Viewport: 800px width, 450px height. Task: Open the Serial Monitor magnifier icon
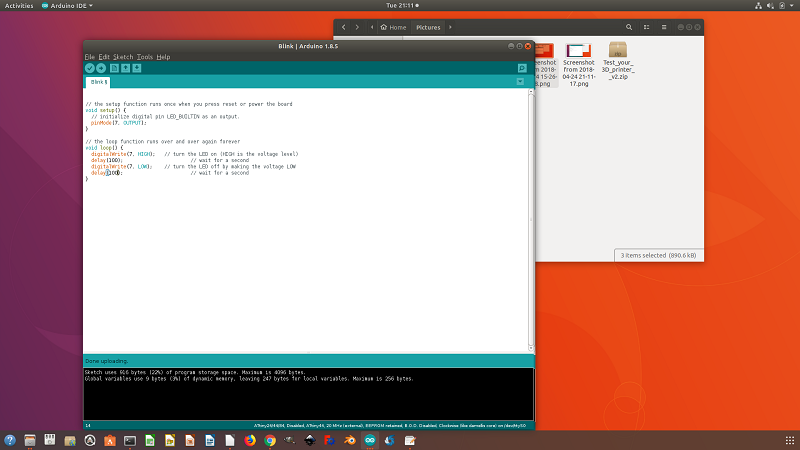522,68
